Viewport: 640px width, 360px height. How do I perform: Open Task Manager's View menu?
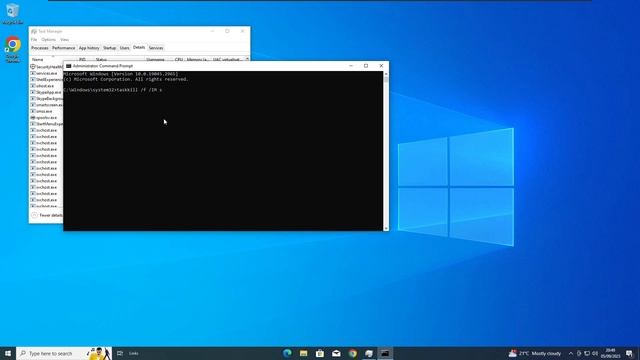click(64, 40)
